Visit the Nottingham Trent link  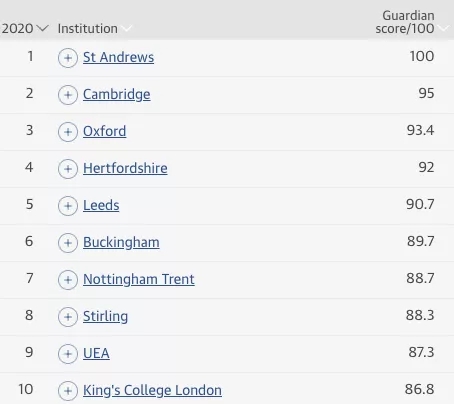(x=139, y=280)
